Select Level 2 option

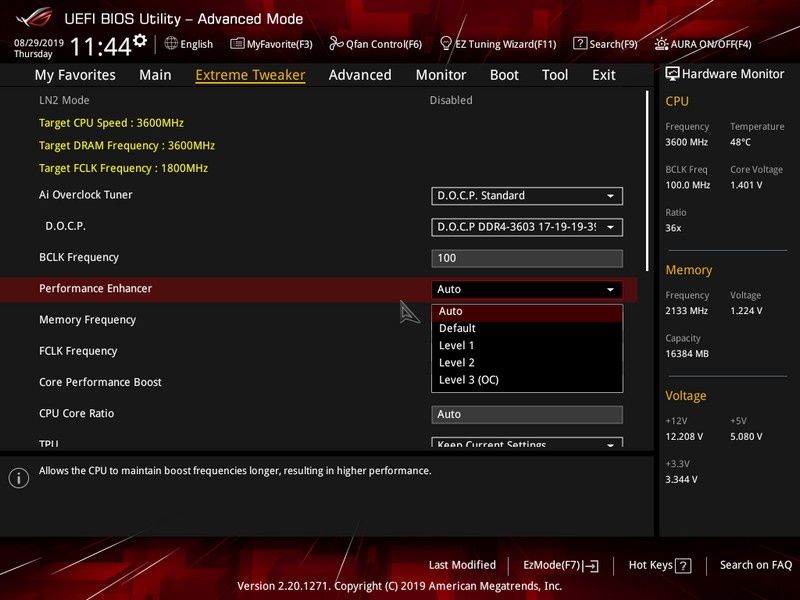pyautogui.click(x=527, y=363)
